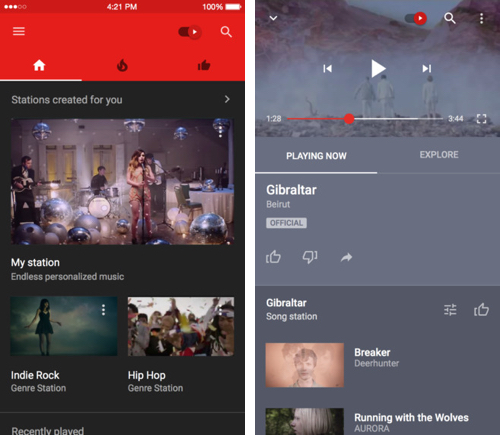The image size is (500, 435).
Task: Toggle the video switch on the player screen
Action: pos(416,18)
